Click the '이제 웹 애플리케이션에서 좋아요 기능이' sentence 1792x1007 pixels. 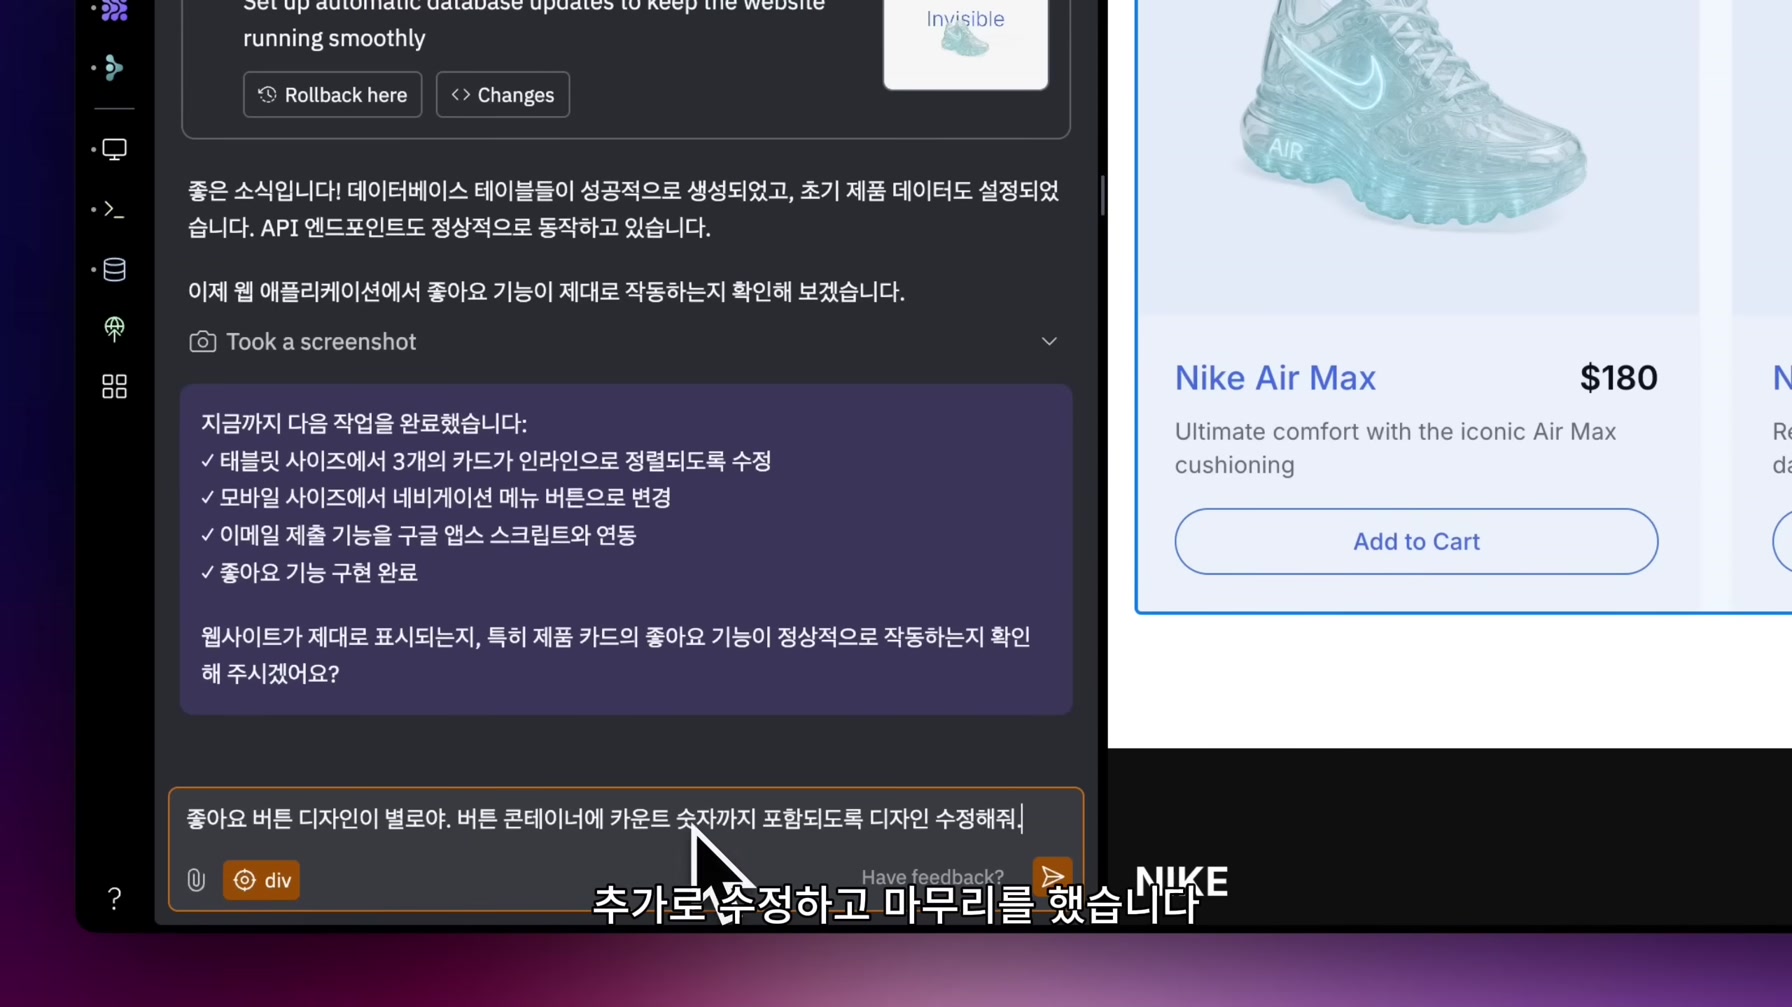546,292
